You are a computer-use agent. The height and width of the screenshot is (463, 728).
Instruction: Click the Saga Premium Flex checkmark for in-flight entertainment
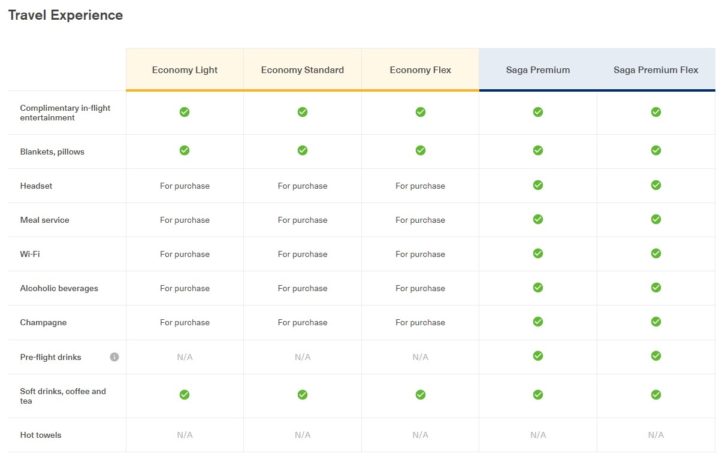656,112
